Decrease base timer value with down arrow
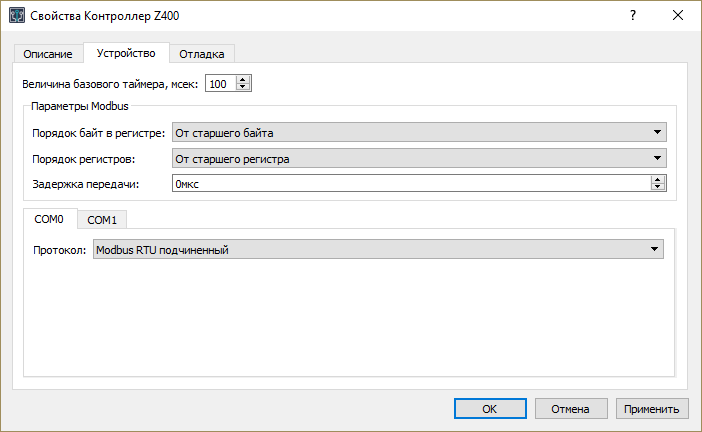 tap(243, 88)
